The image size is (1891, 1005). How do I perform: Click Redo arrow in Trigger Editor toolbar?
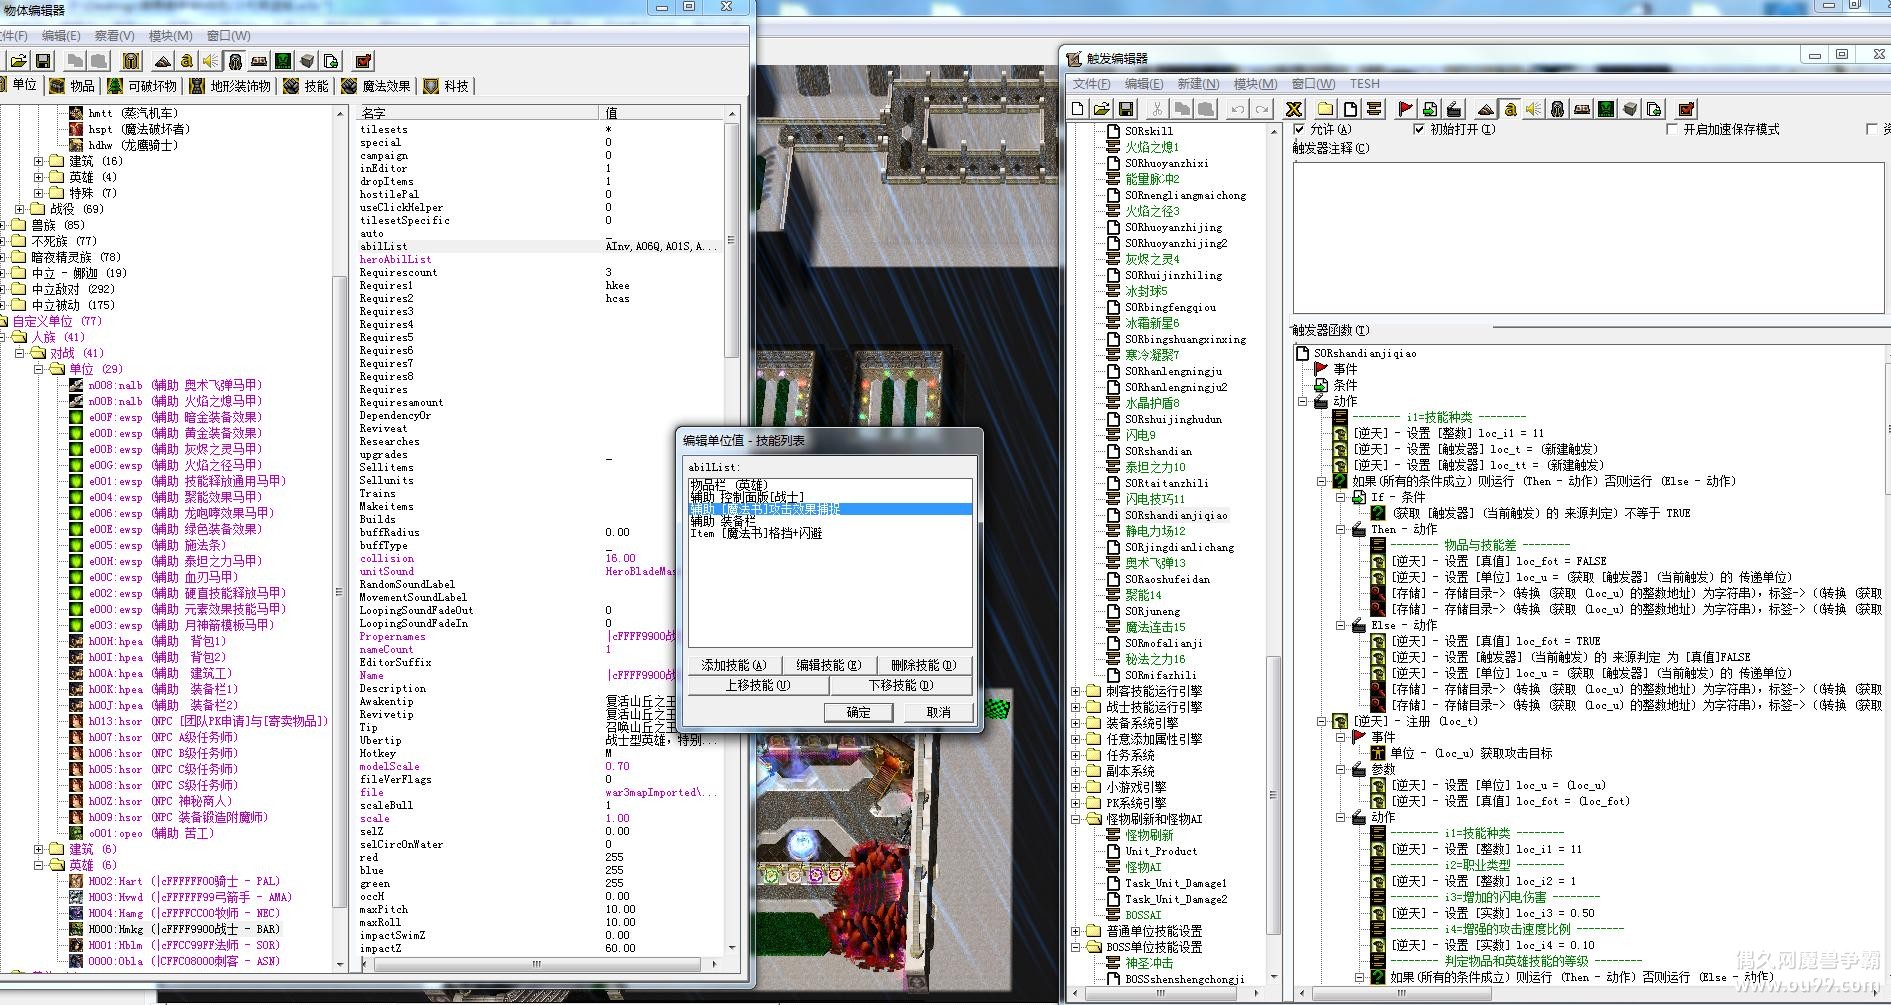tap(1262, 109)
